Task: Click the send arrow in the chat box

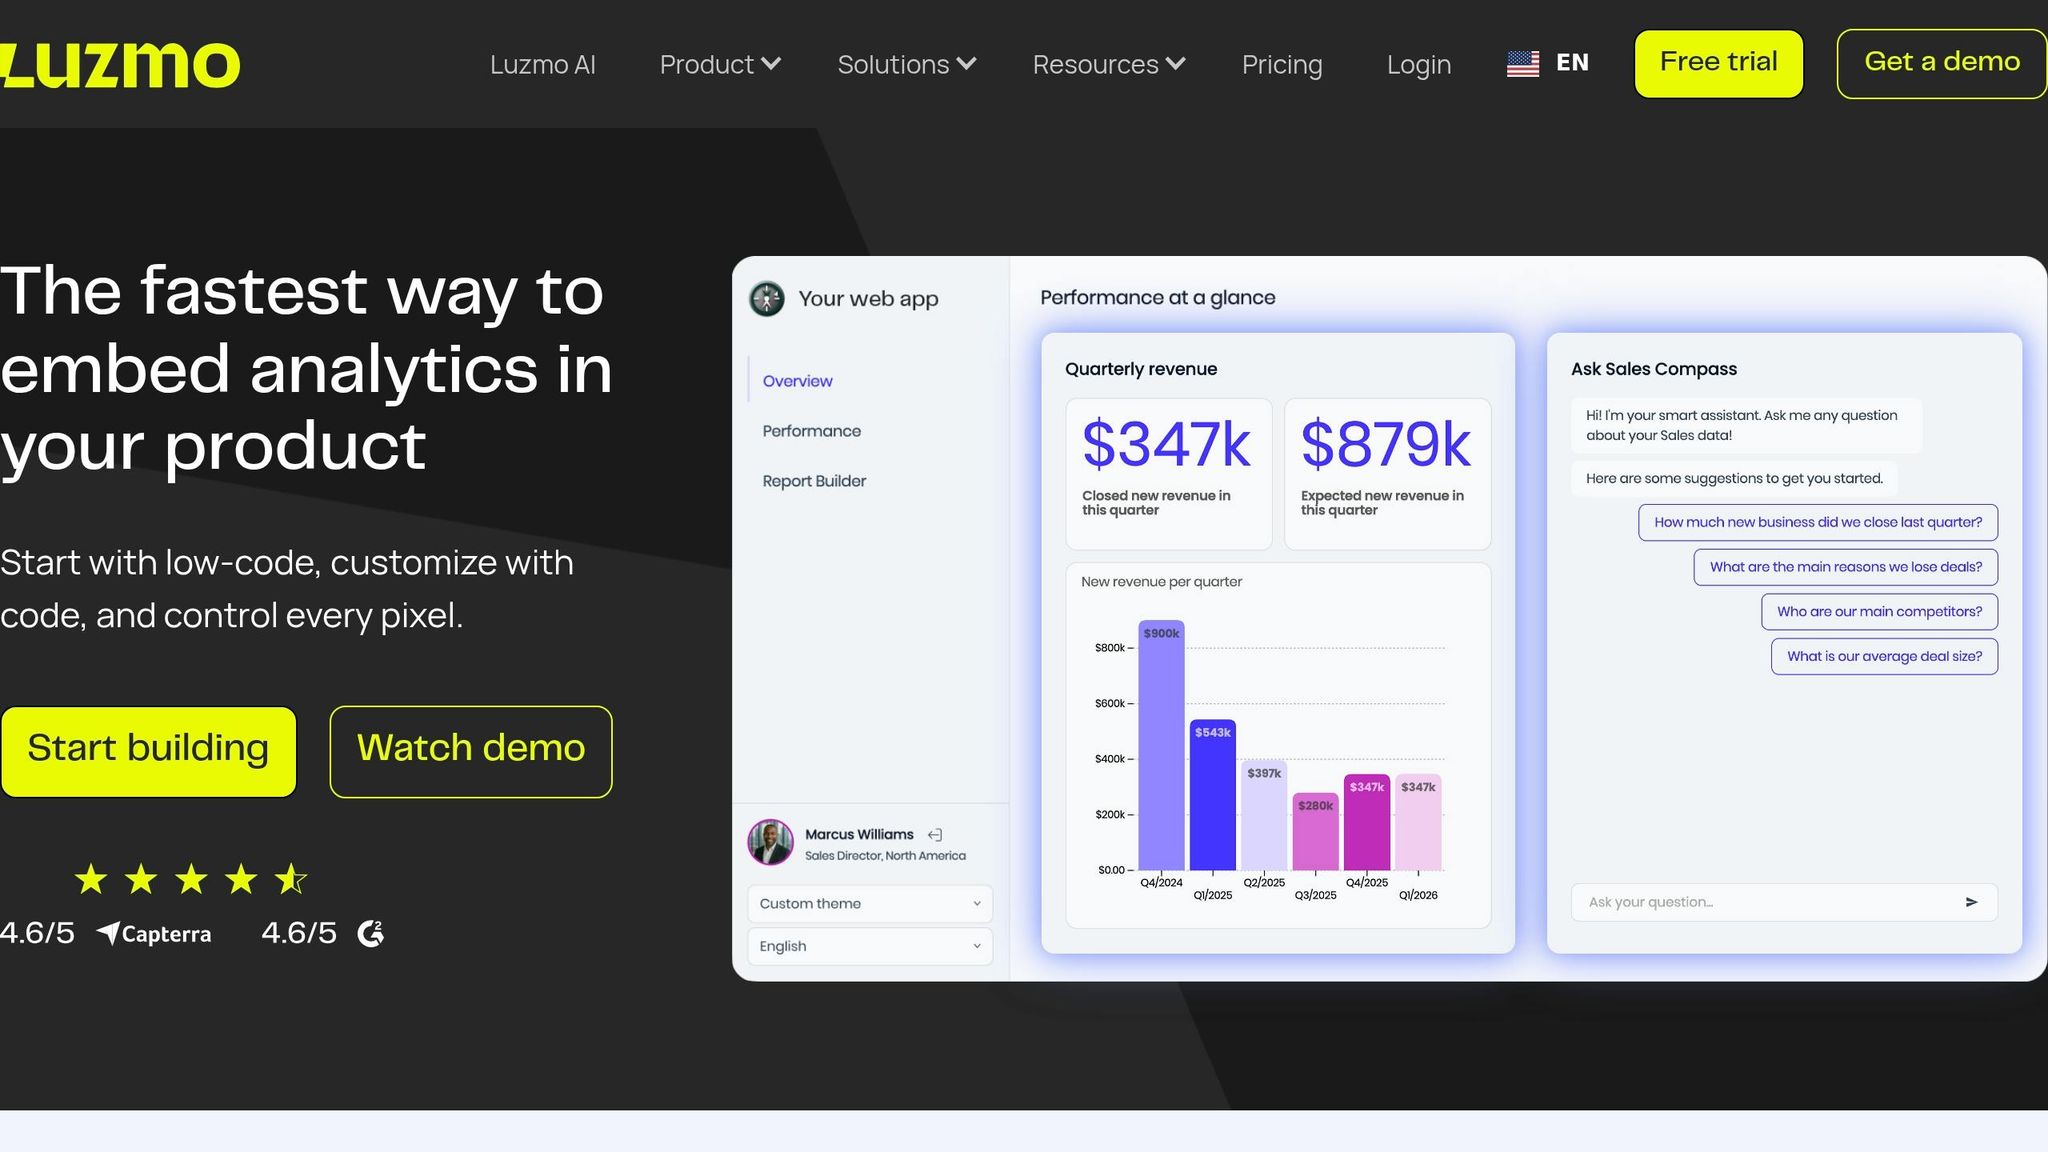Action: [1971, 902]
